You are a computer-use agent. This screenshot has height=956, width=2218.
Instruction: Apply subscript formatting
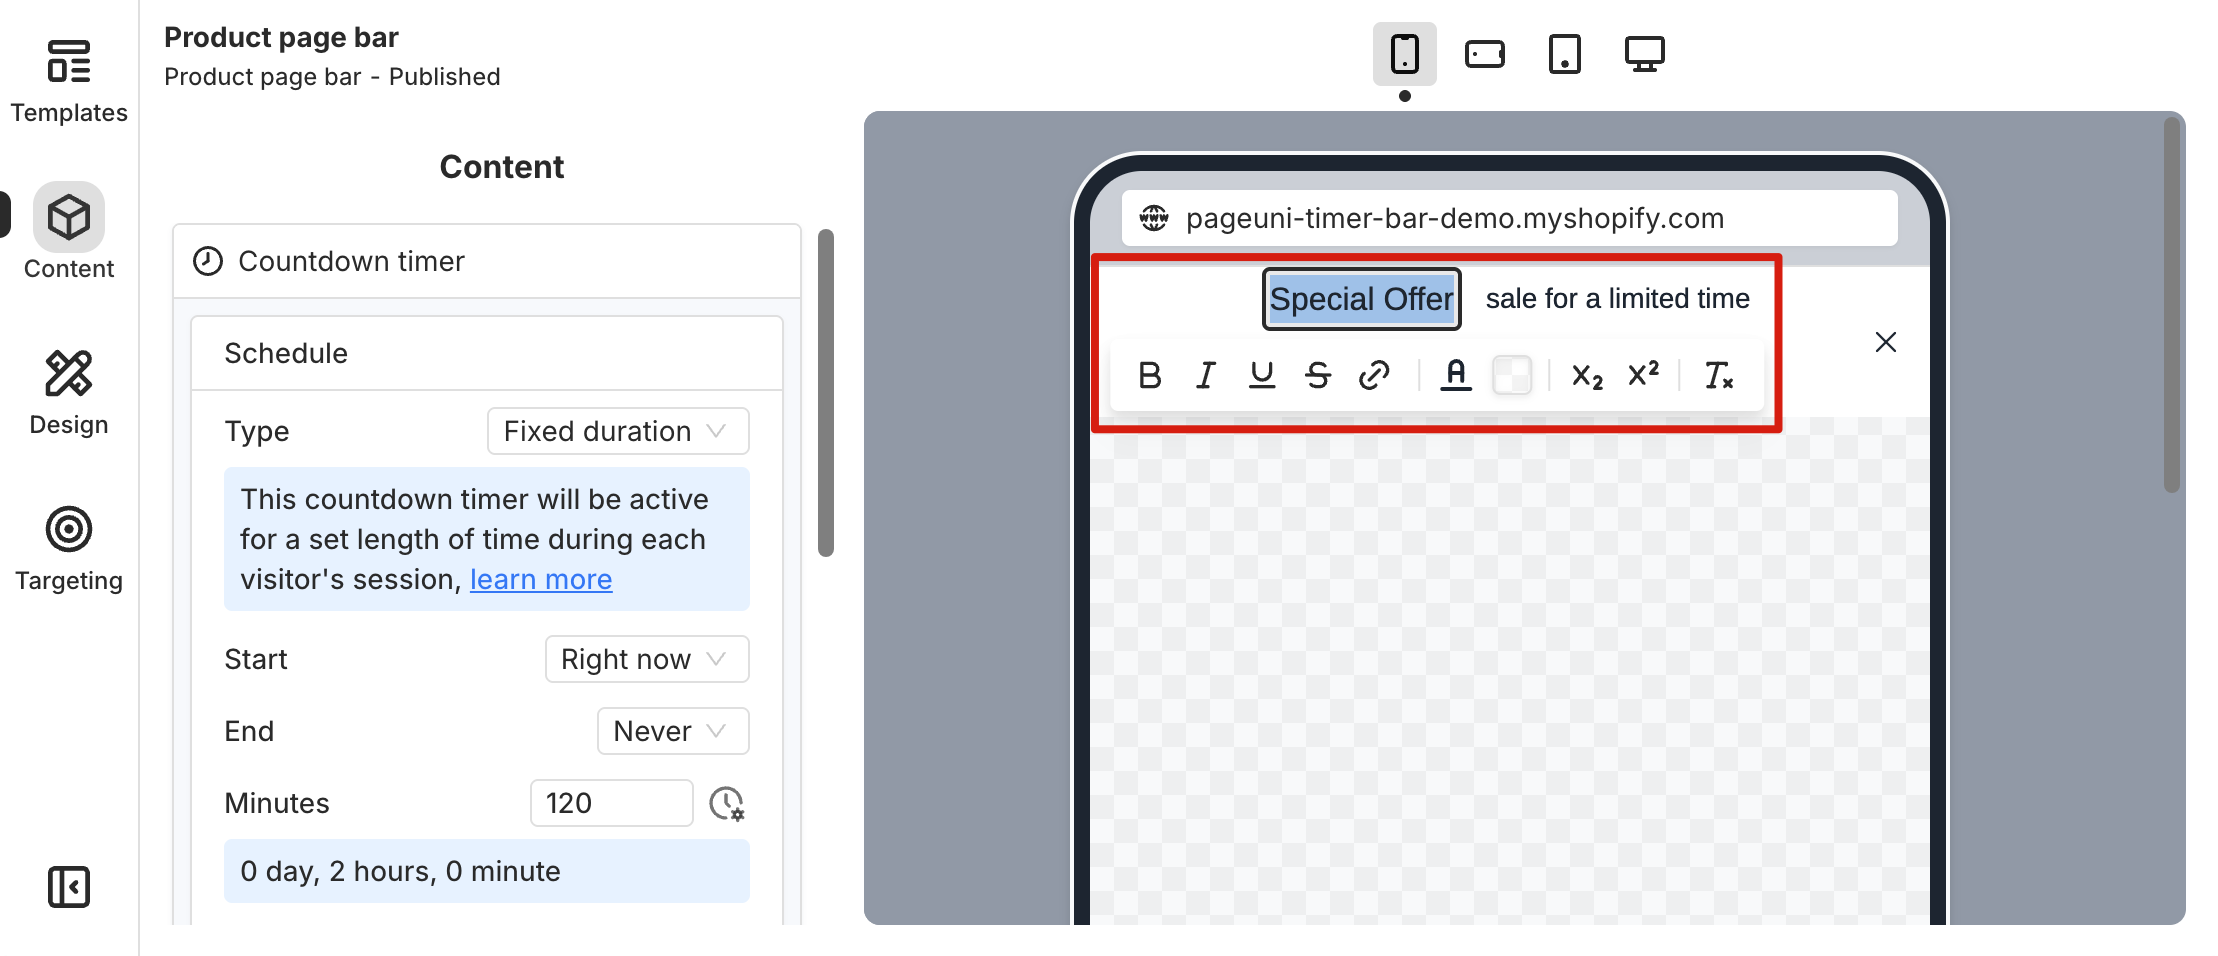pyautogui.click(x=1587, y=375)
